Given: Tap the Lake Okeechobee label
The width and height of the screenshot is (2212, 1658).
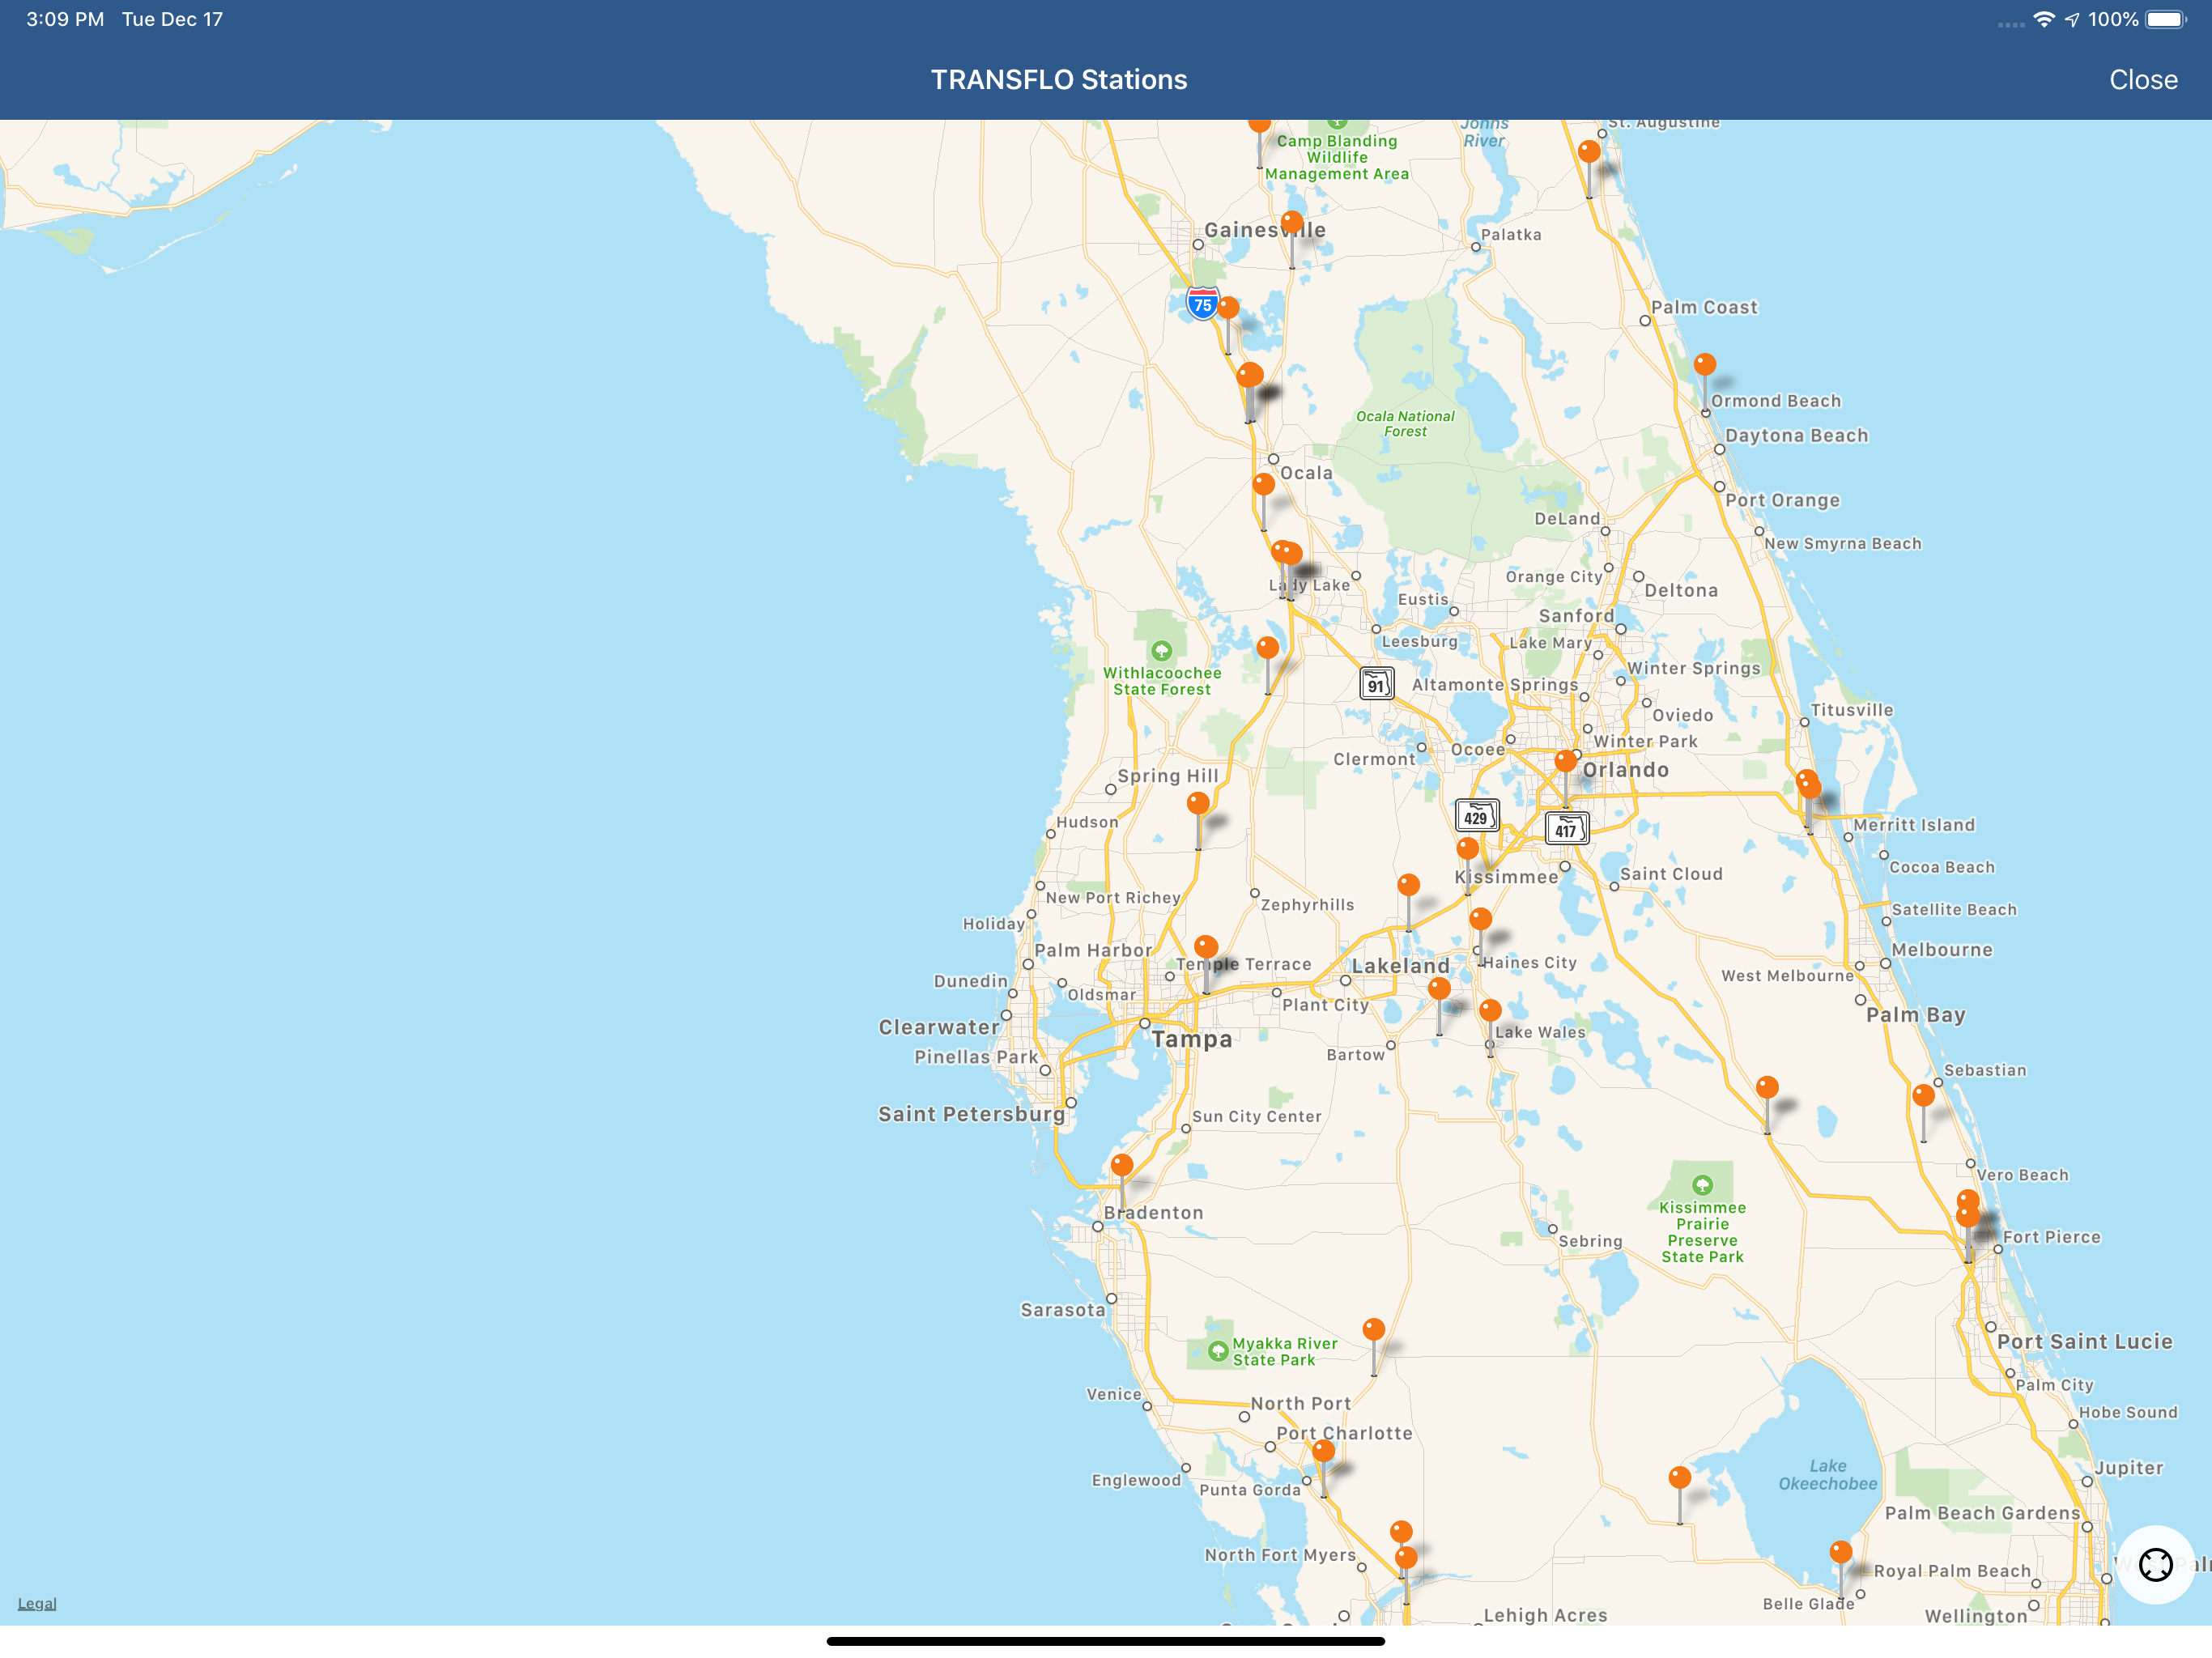Looking at the screenshot, I should [1827, 1475].
